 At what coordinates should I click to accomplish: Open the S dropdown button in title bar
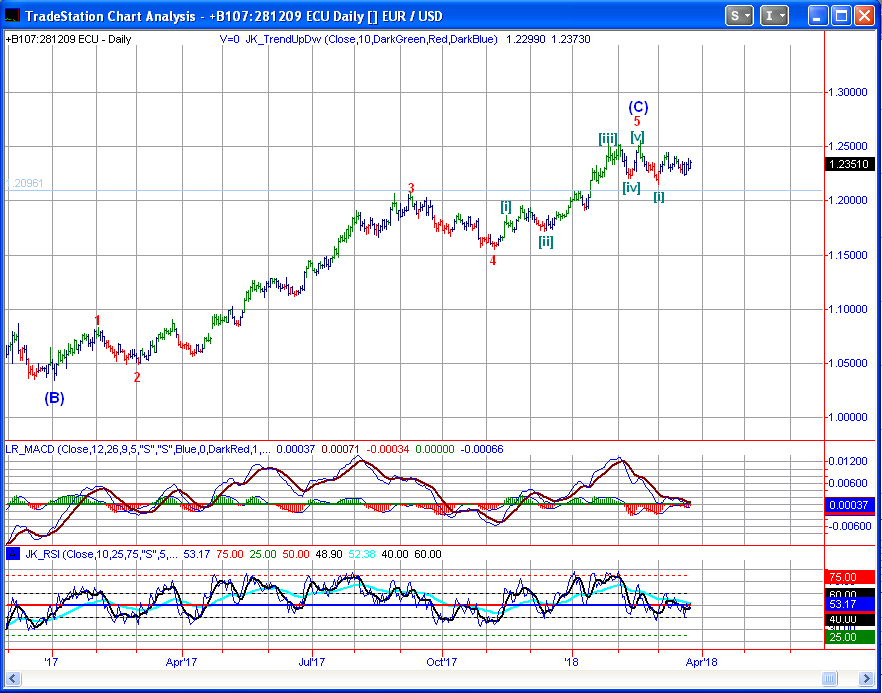[739, 16]
